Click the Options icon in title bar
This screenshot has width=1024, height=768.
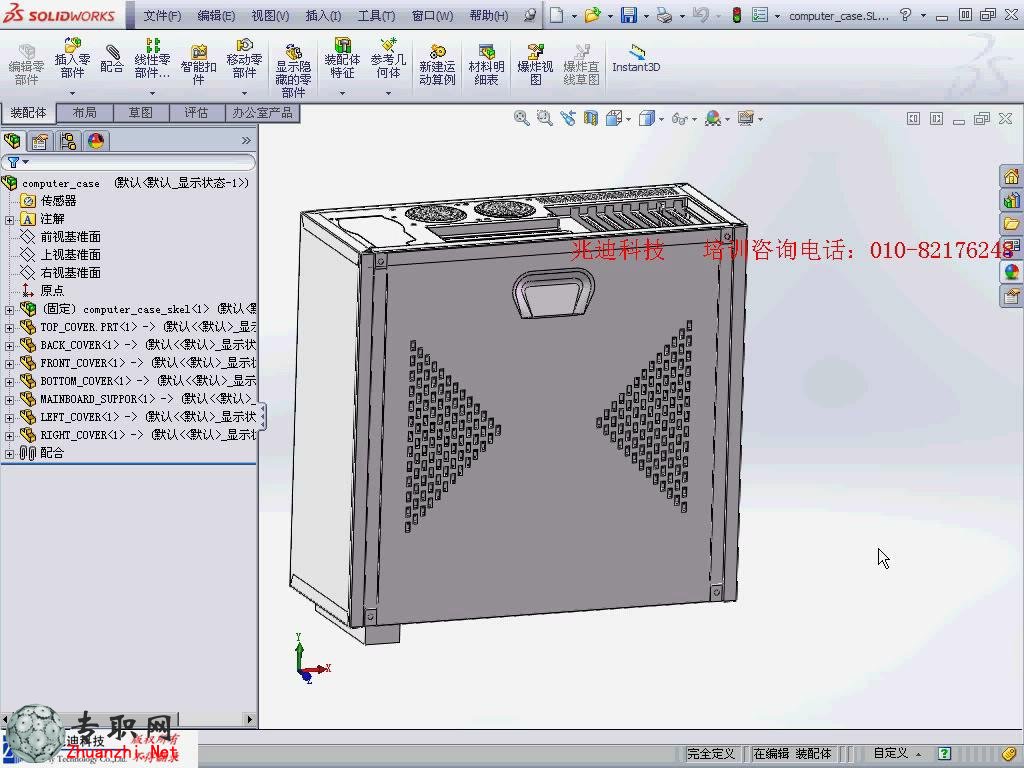(x=760, y=15)
